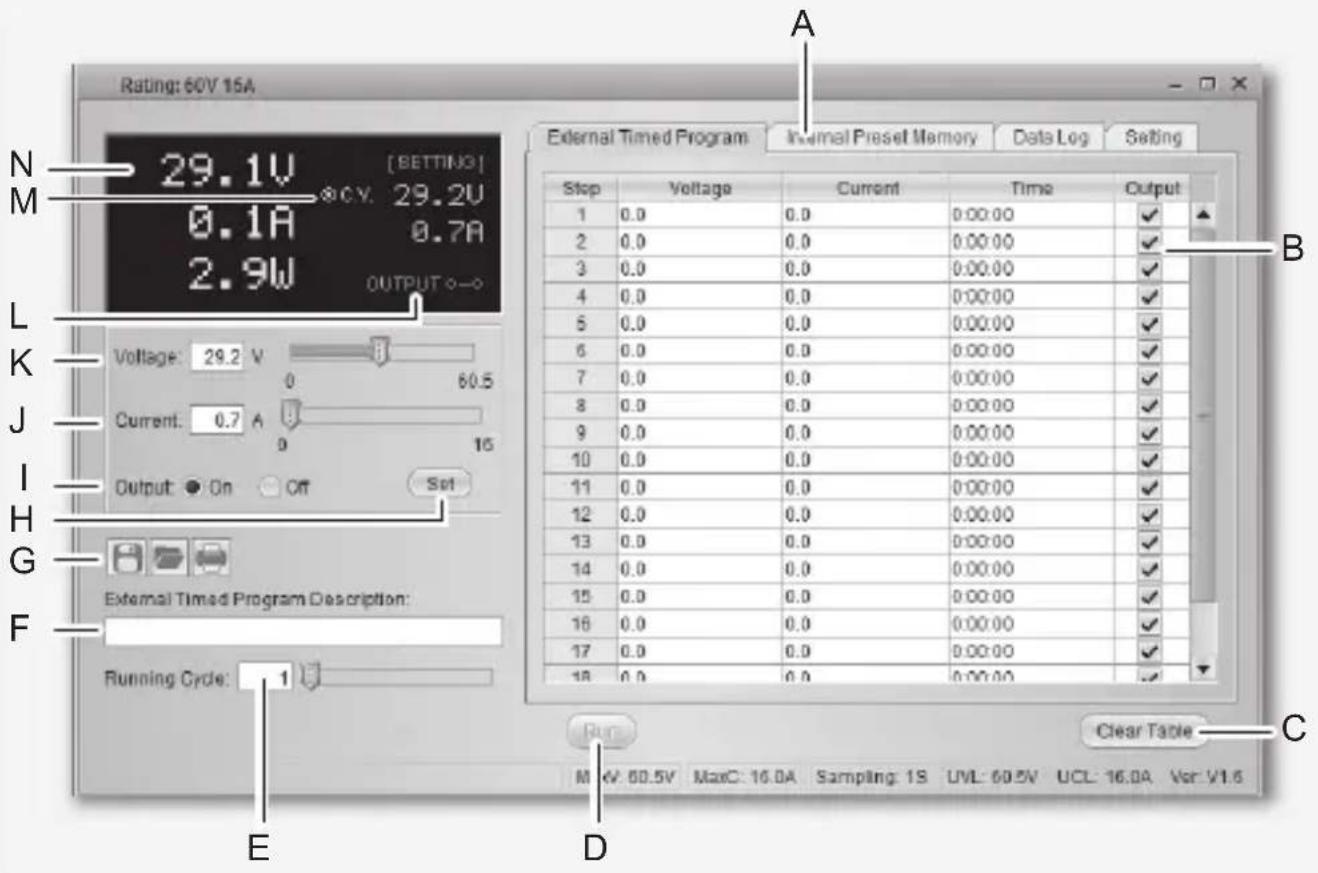Click the Current column header
Screen dimensions: 1318x873
865,187
